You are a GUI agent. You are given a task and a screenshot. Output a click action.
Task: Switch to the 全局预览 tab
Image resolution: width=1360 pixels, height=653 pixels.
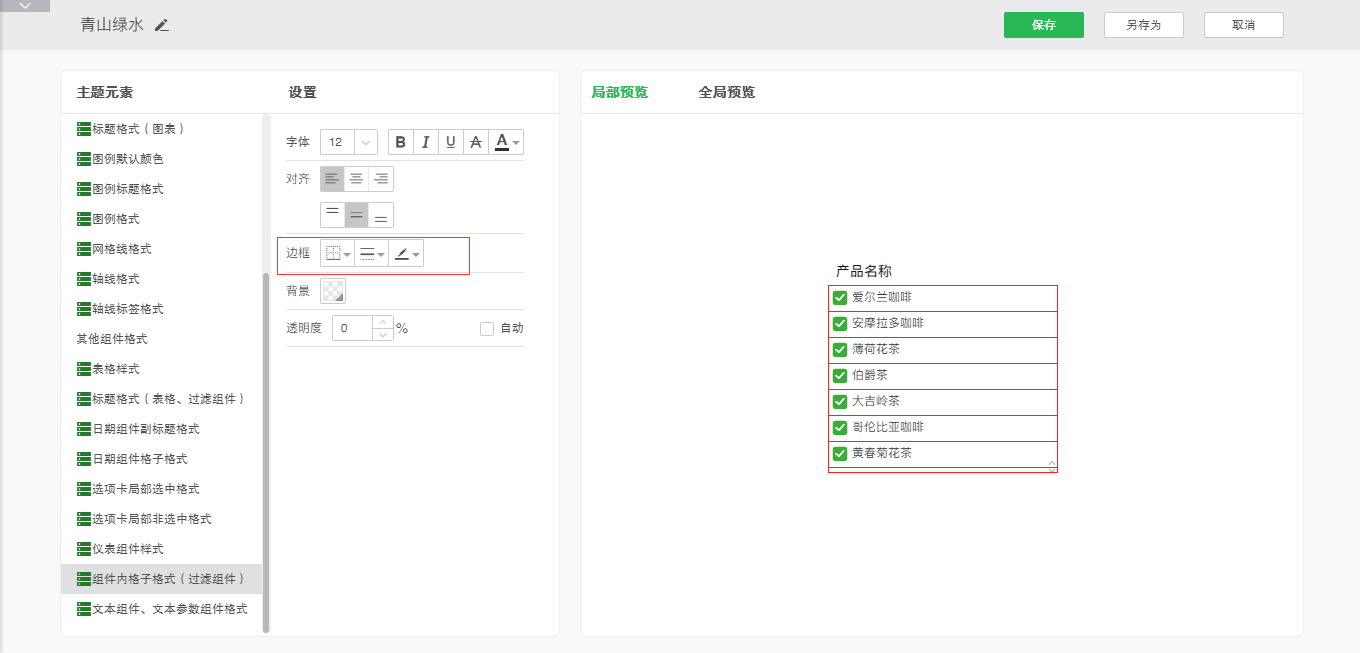[x=726, y=92]
